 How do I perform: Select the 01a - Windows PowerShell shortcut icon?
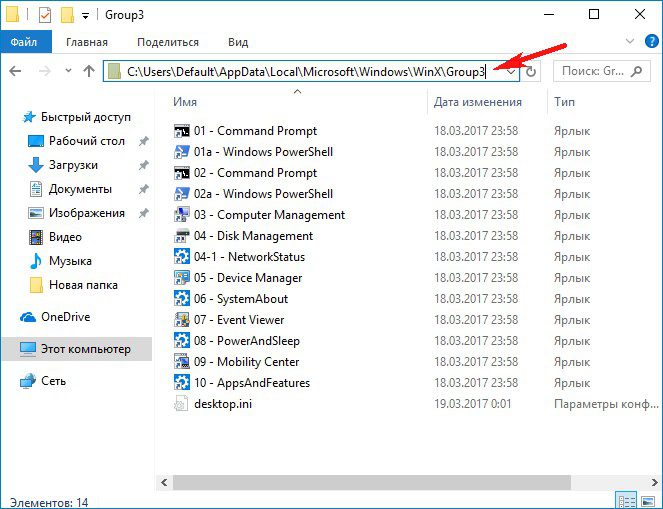(x=182, y=152)
